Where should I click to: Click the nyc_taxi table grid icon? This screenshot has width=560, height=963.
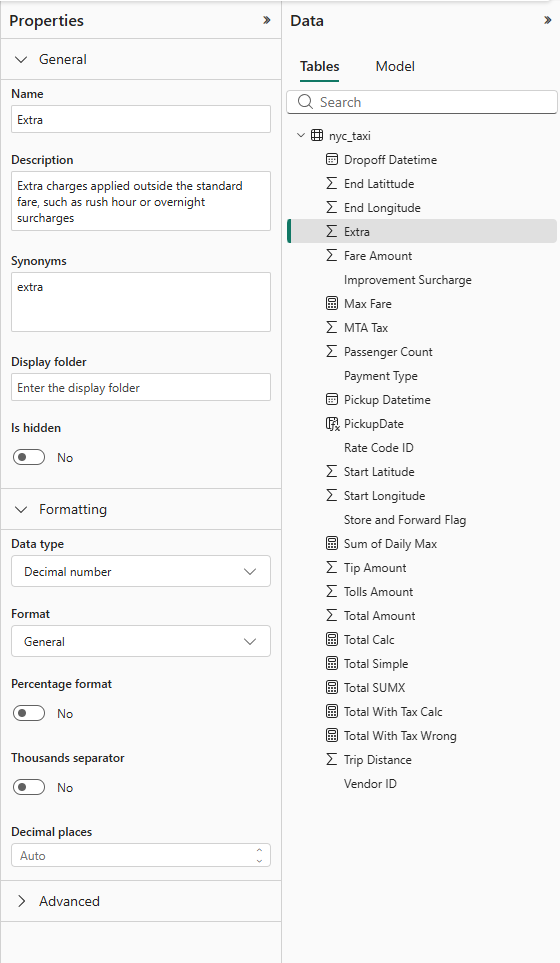[x=317, y=136]
